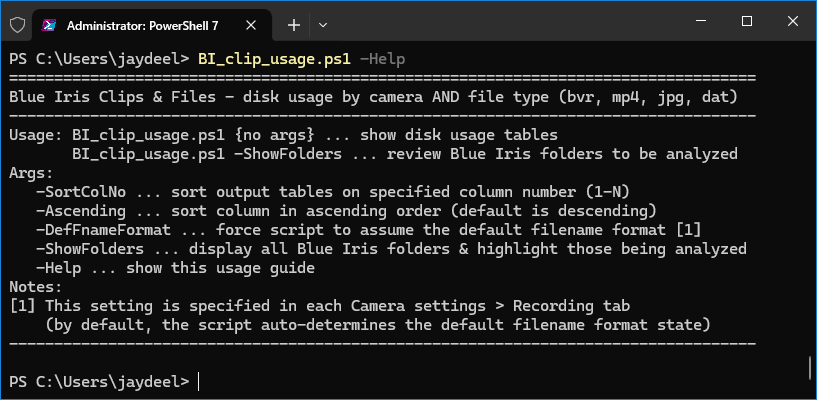The width and height of the screenshot is (817, 400).
Task: Click the -SortColNo argument text
Action: (x=81, y=192)
